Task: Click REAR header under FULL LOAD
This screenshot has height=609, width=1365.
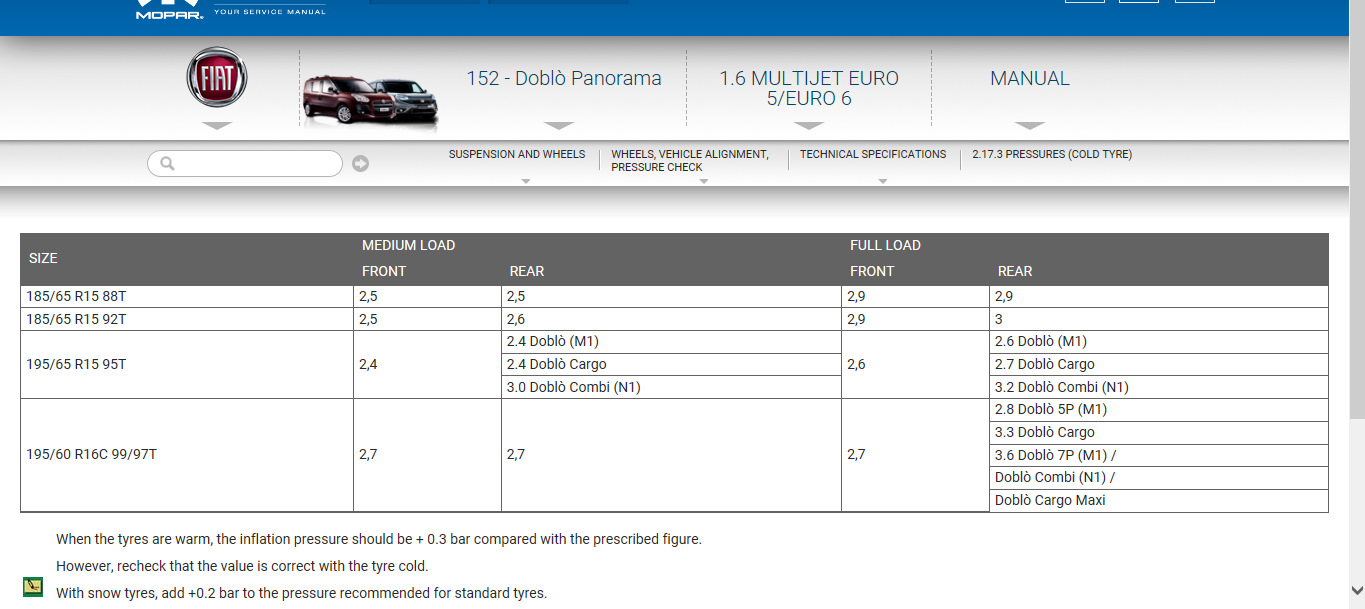Action: coord(1015,271)
